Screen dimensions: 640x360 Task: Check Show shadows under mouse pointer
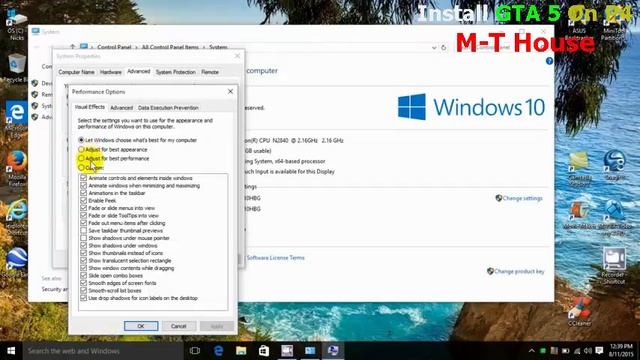[x=84, y=238]
